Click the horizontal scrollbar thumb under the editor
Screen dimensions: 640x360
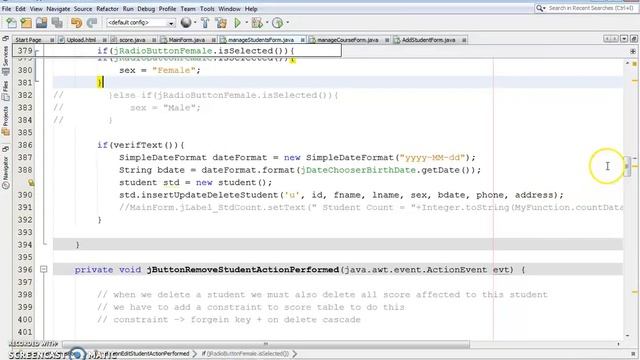[x=266, y=344]
